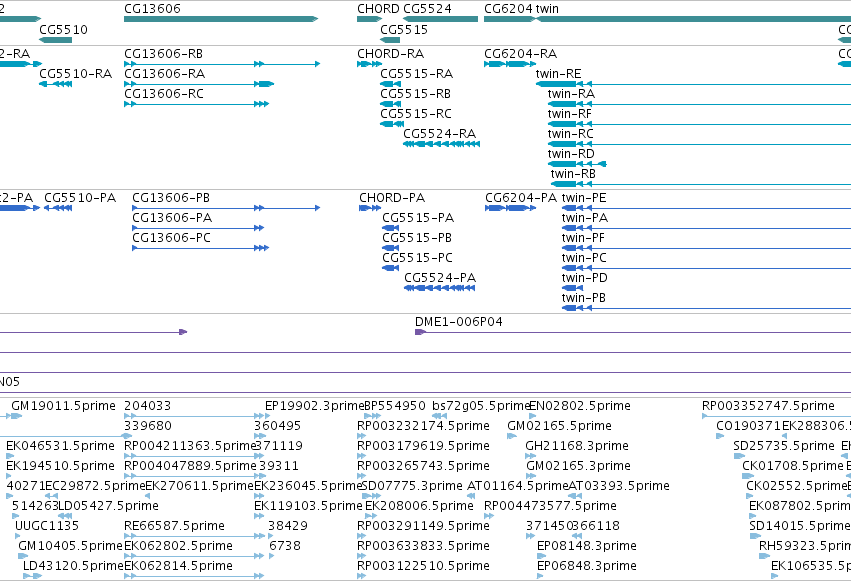
Task: Select EST RP003352747.5prime
Action: 768,406
